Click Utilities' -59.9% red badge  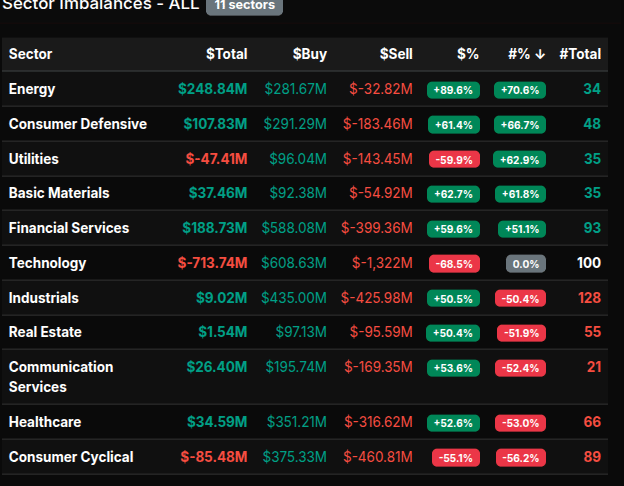(452, 160)
